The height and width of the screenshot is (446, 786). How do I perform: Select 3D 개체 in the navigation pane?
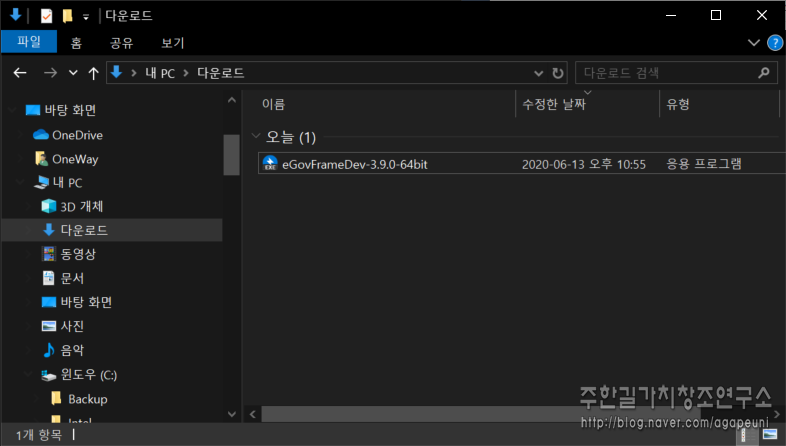(x=82, y=206)
